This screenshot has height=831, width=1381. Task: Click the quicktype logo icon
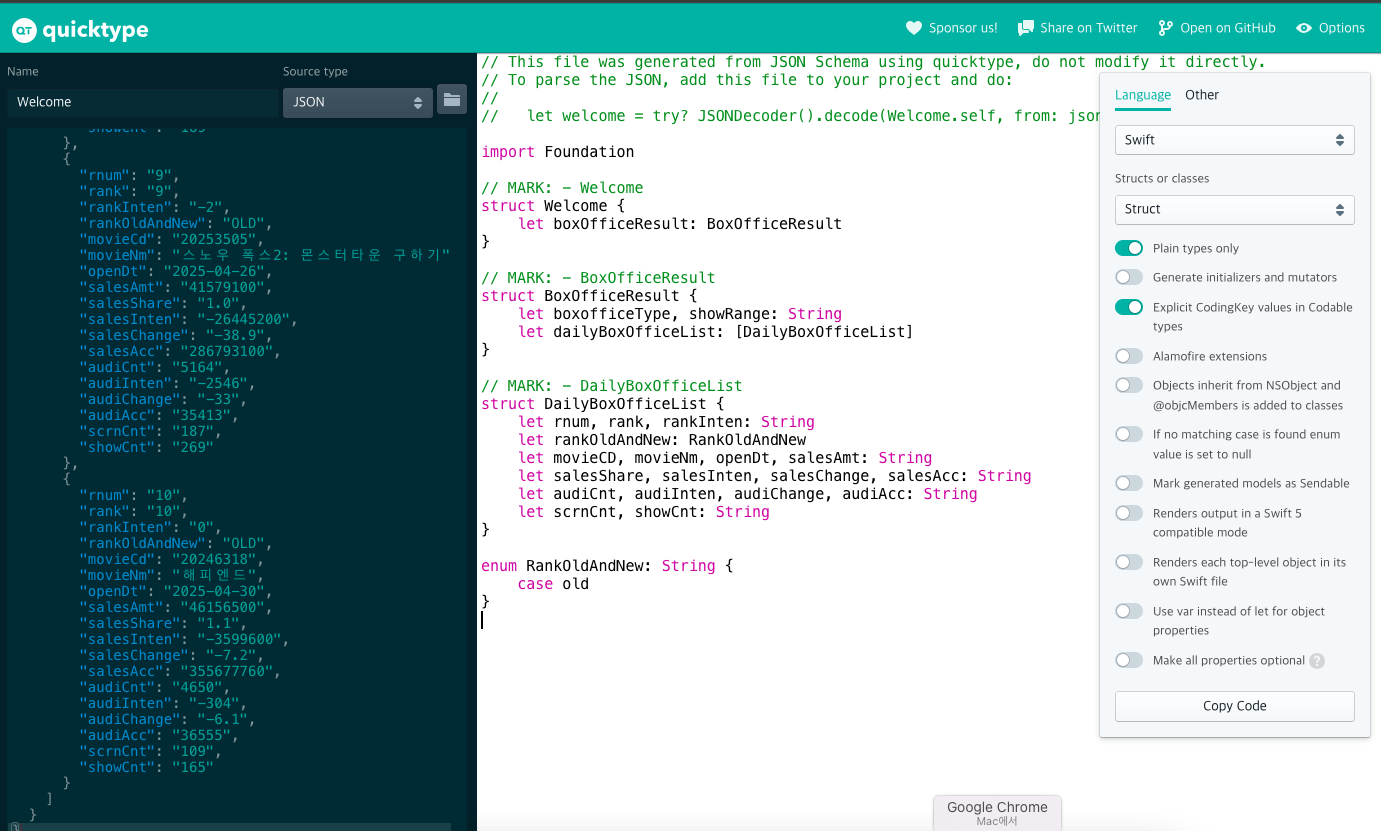pos(24,30)
